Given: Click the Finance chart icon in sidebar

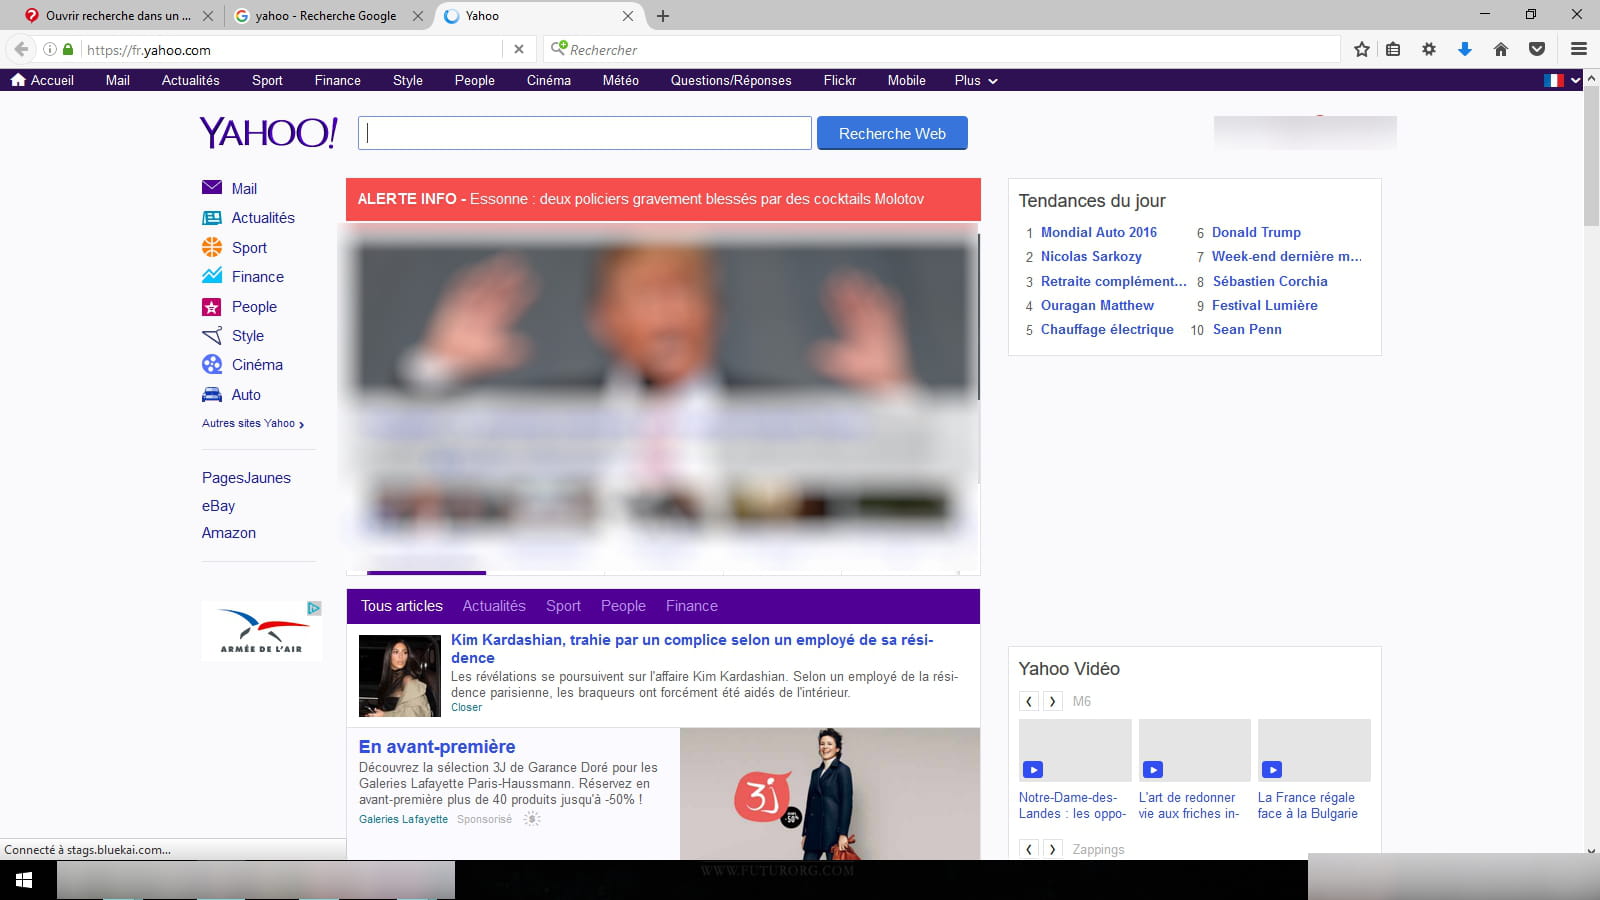Looking at the screenshot, I should (212, 276).
